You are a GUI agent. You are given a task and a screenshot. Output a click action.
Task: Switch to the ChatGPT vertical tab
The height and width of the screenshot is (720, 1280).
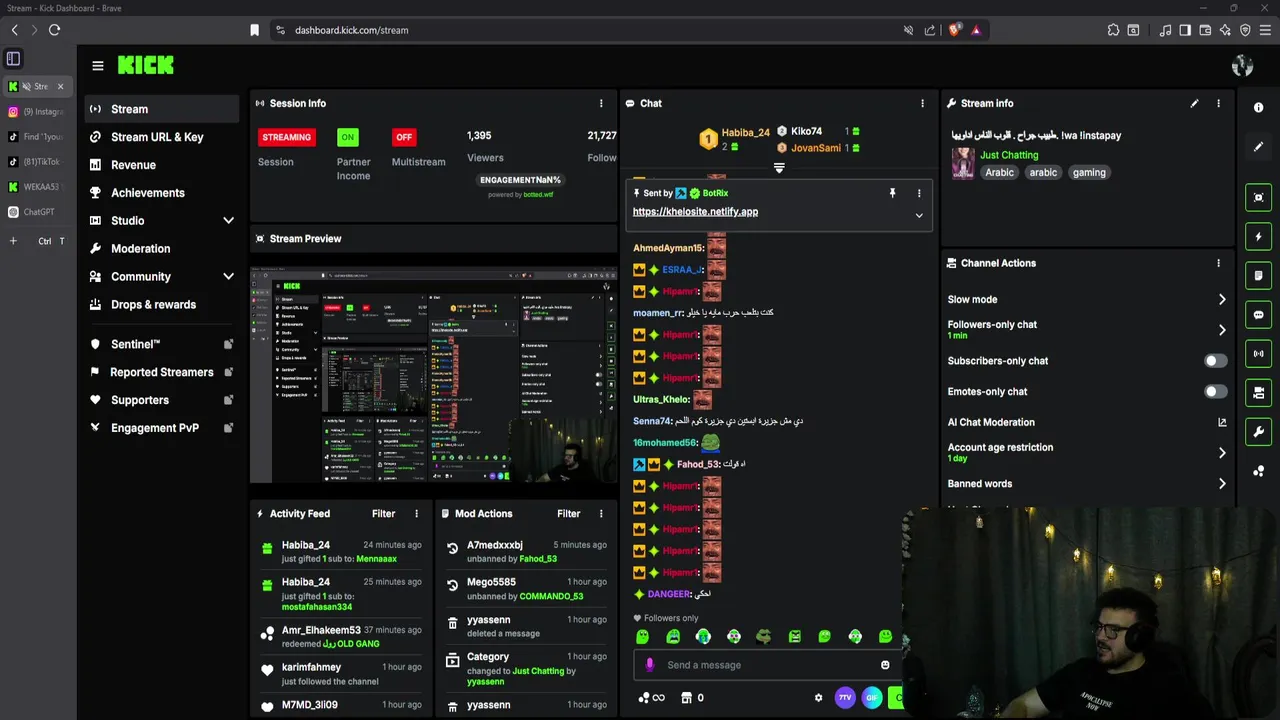pyautogui.click(x=38, y=212)
